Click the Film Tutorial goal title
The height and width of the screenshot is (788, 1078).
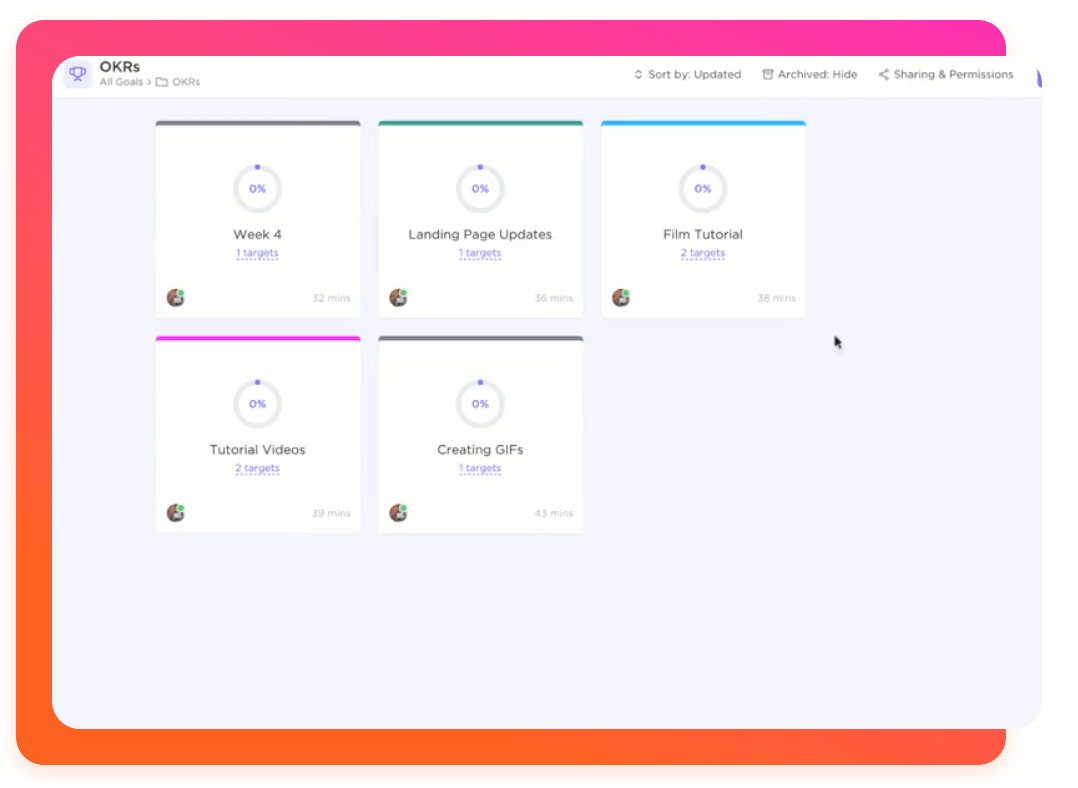tap(703, 235)
